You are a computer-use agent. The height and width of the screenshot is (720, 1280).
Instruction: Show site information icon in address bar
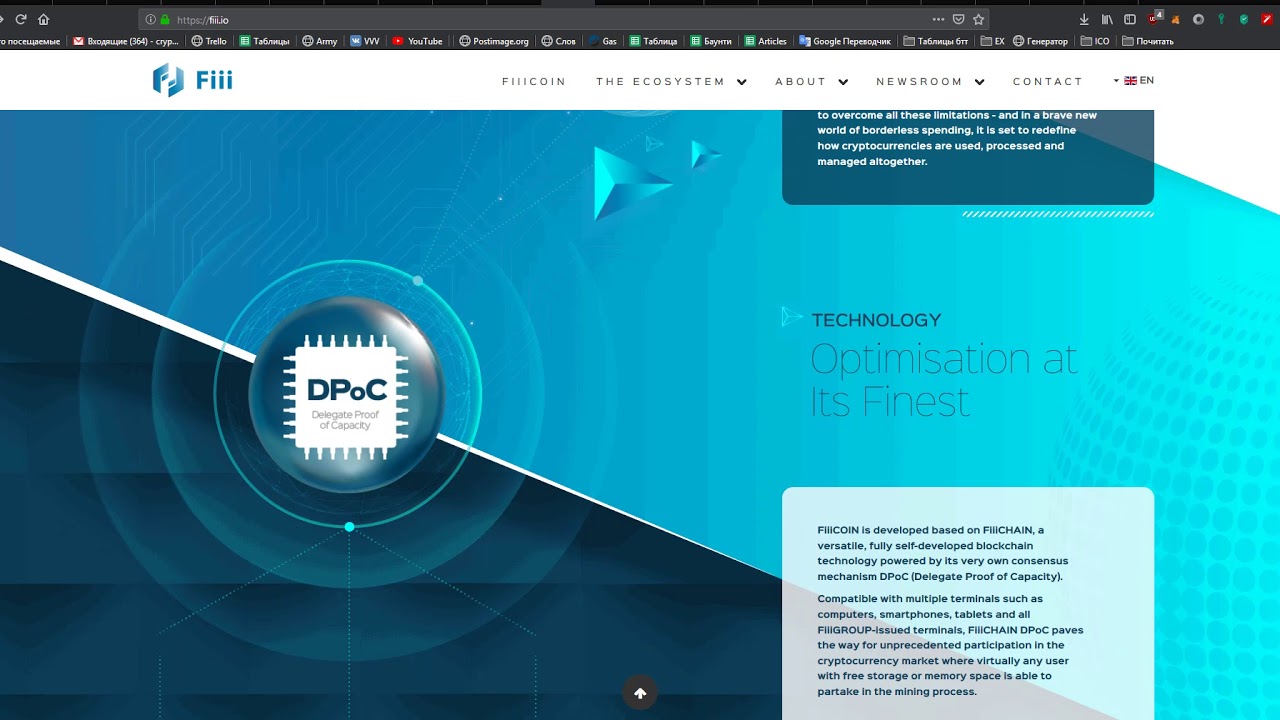coord(150,19)
